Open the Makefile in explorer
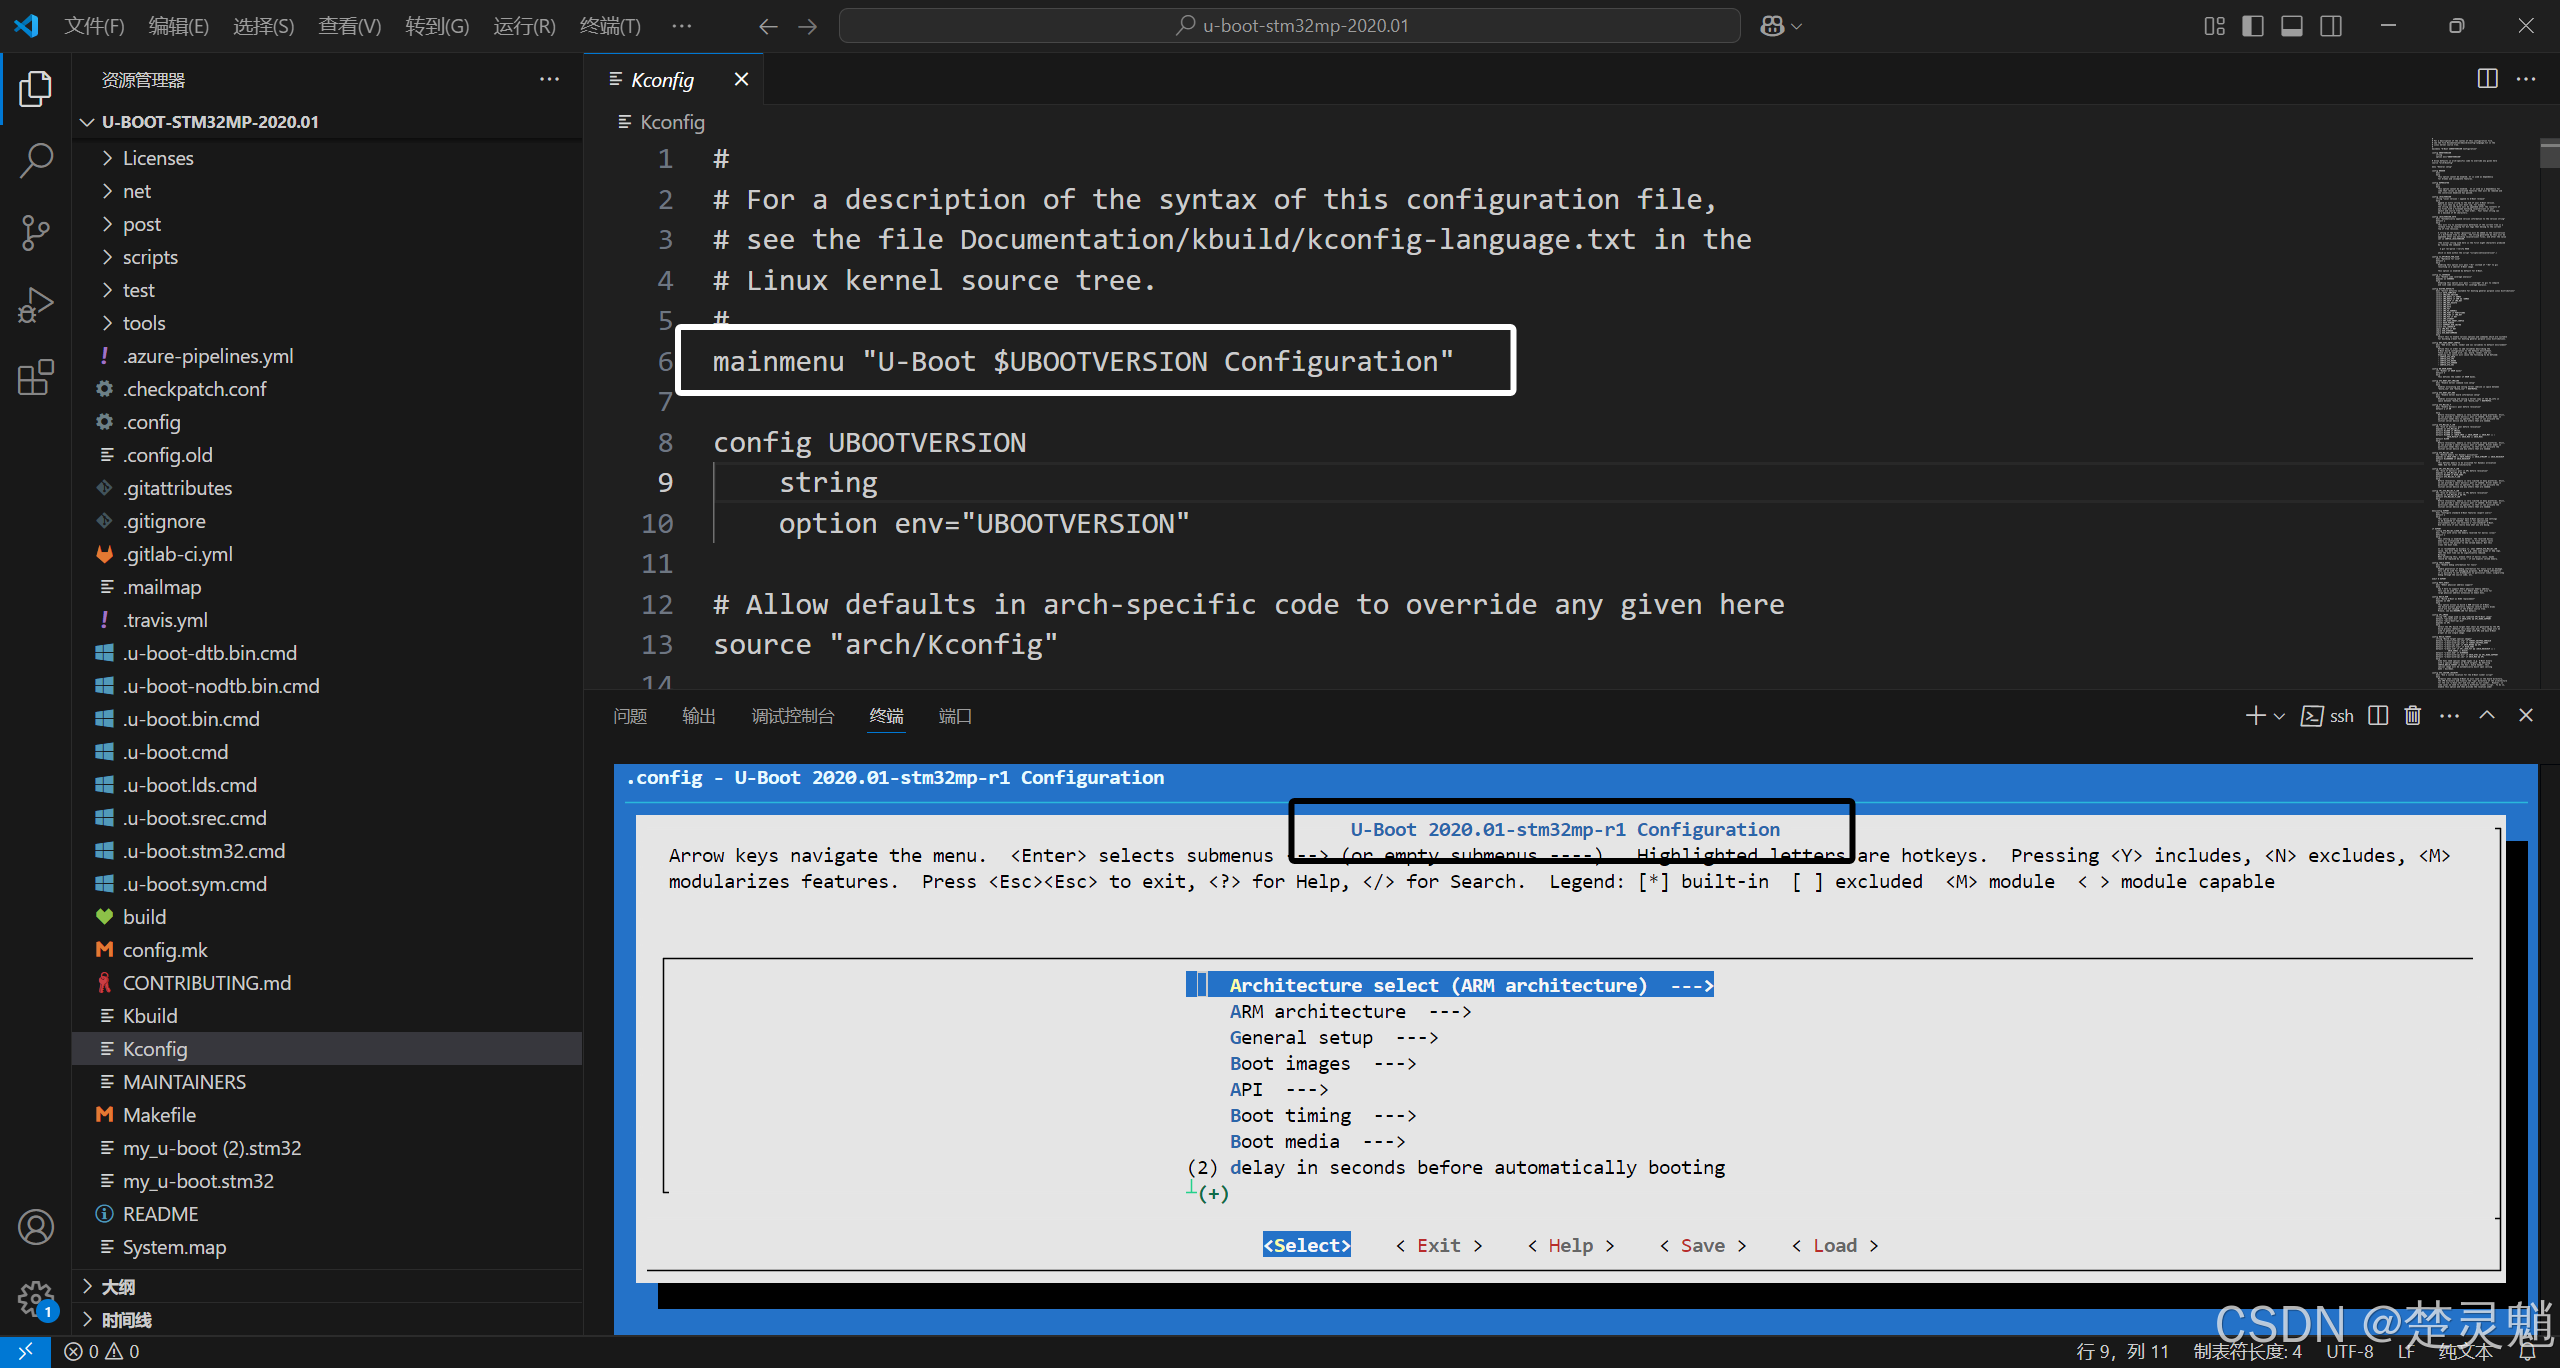2560x1368 pixels. click(x=159, y=1115)
